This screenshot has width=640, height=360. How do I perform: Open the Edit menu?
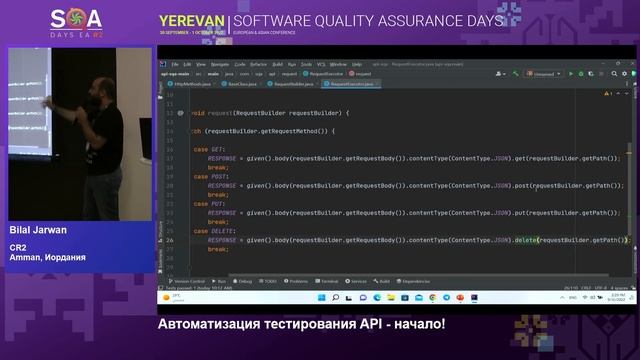pyautogui.click(x=187, y=64)
